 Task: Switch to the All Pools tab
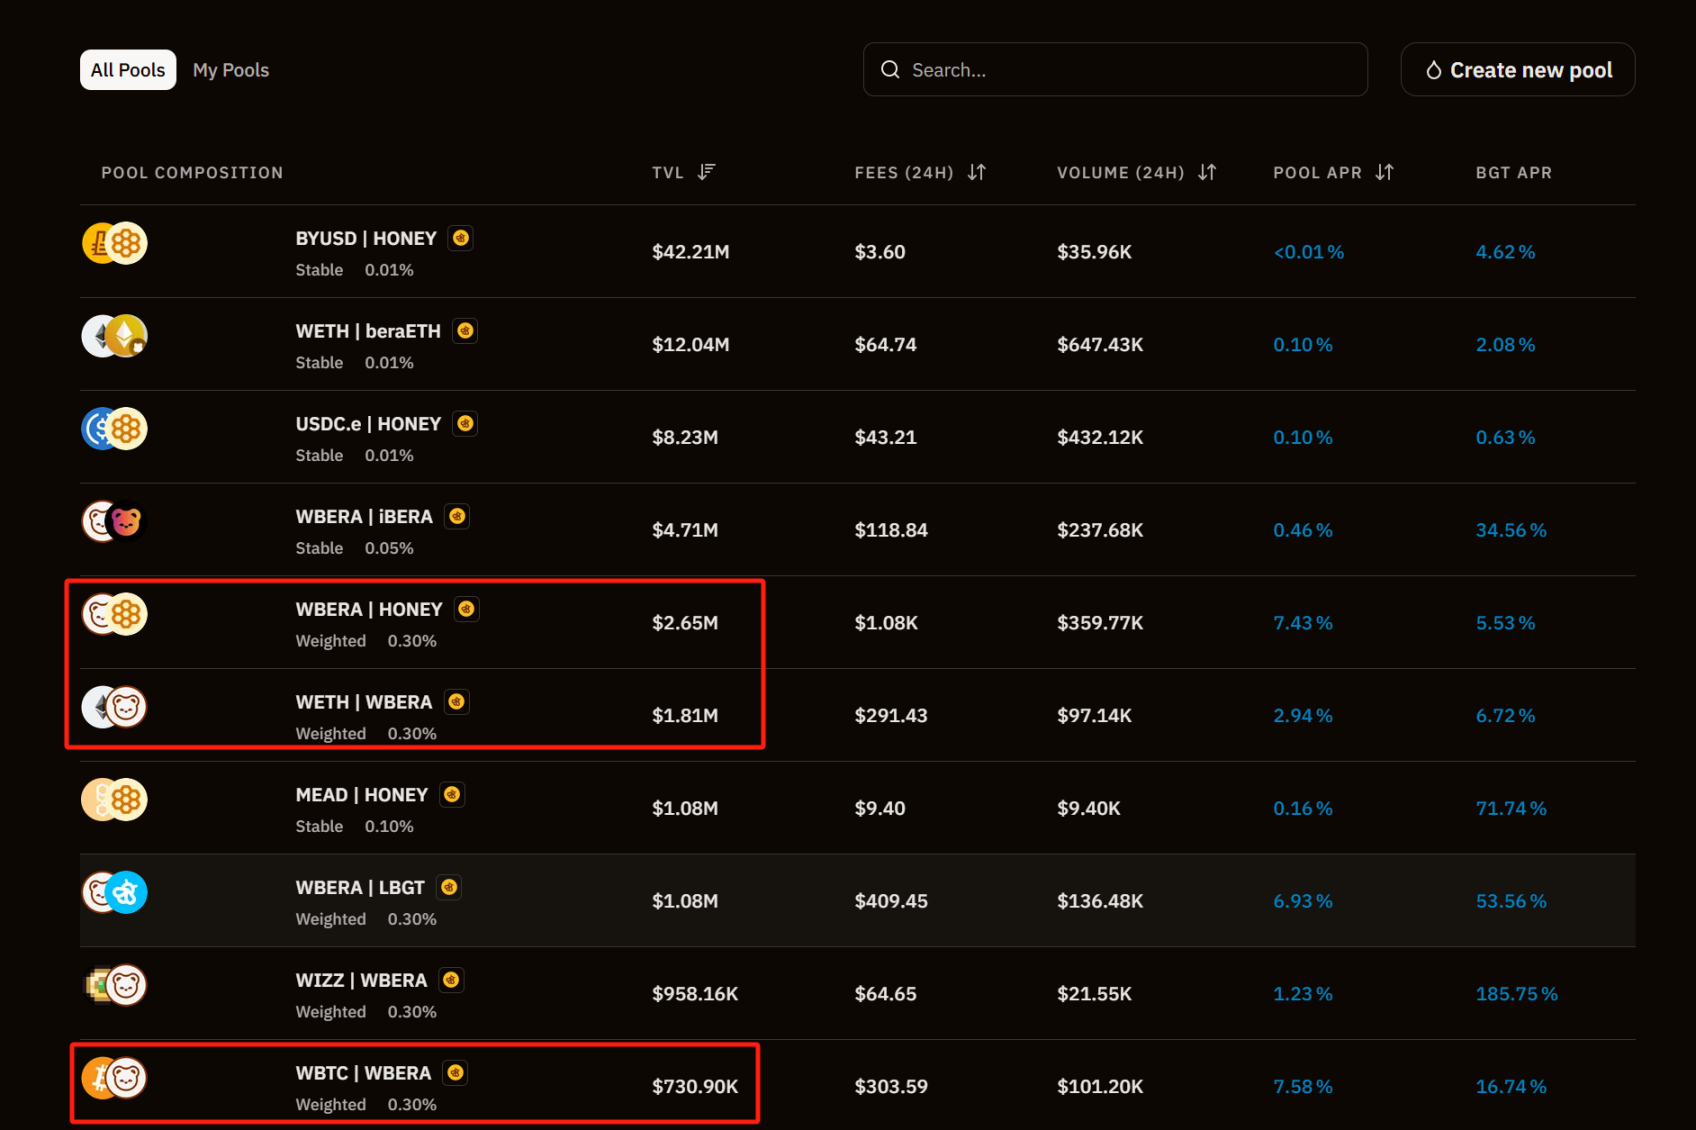pos(128,70)
